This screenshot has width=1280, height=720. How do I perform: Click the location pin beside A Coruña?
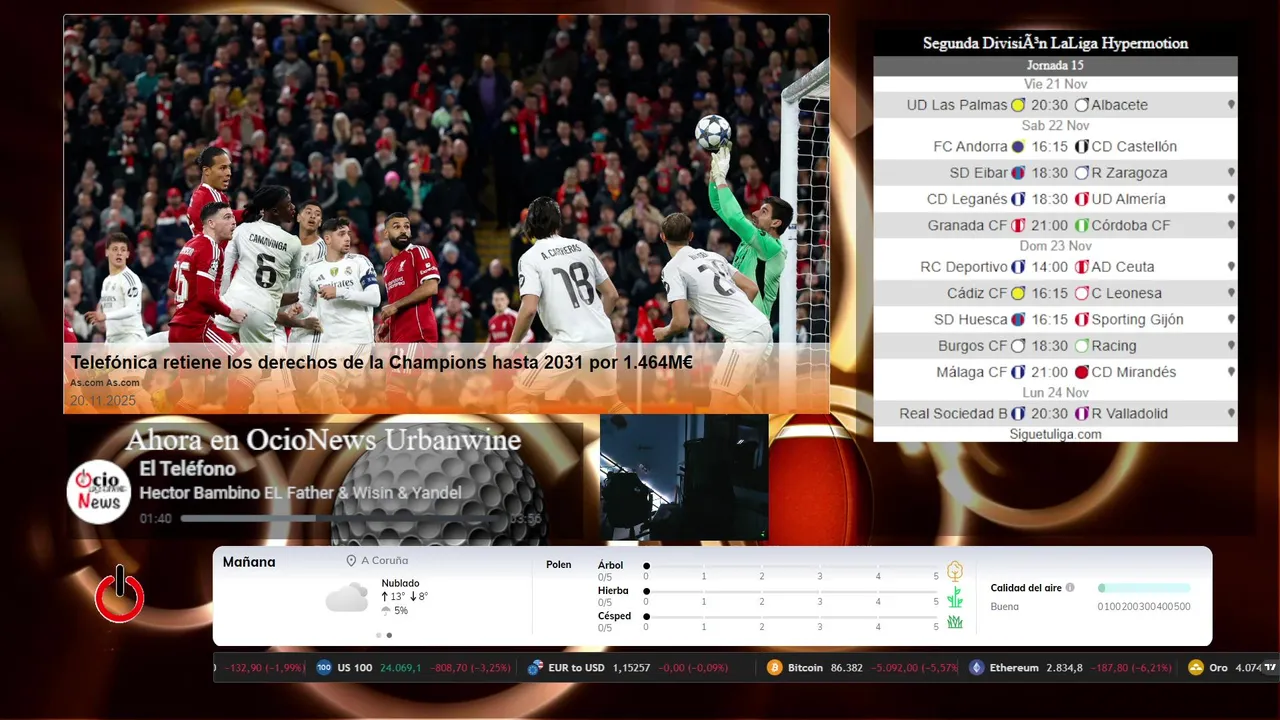[x=351, y=561]
